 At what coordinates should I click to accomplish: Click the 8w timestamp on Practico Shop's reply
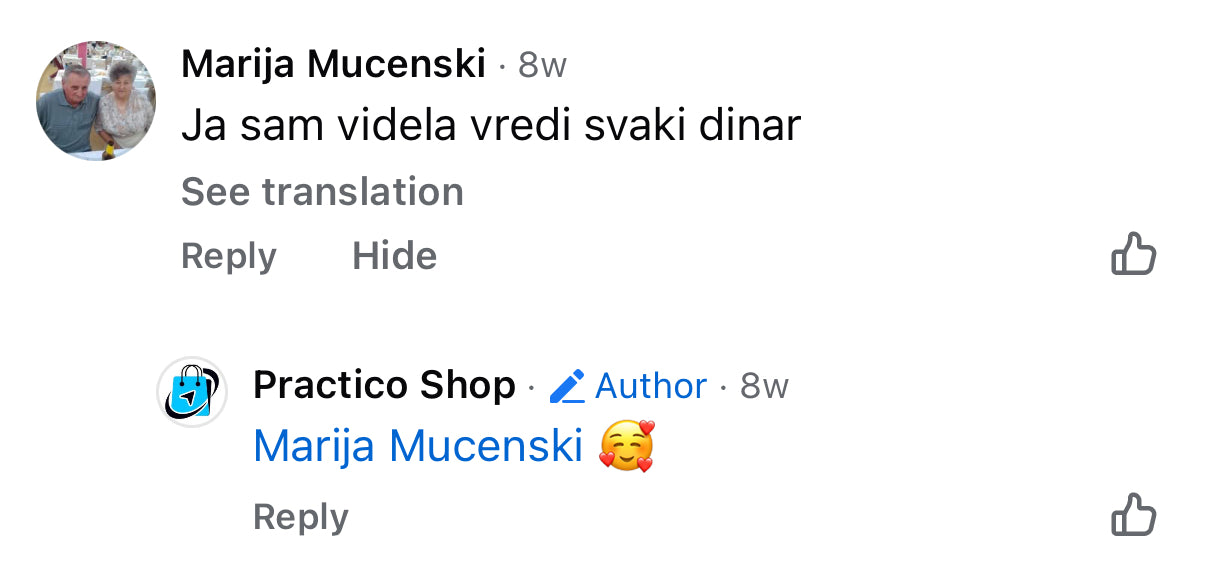tap(764, 386)
